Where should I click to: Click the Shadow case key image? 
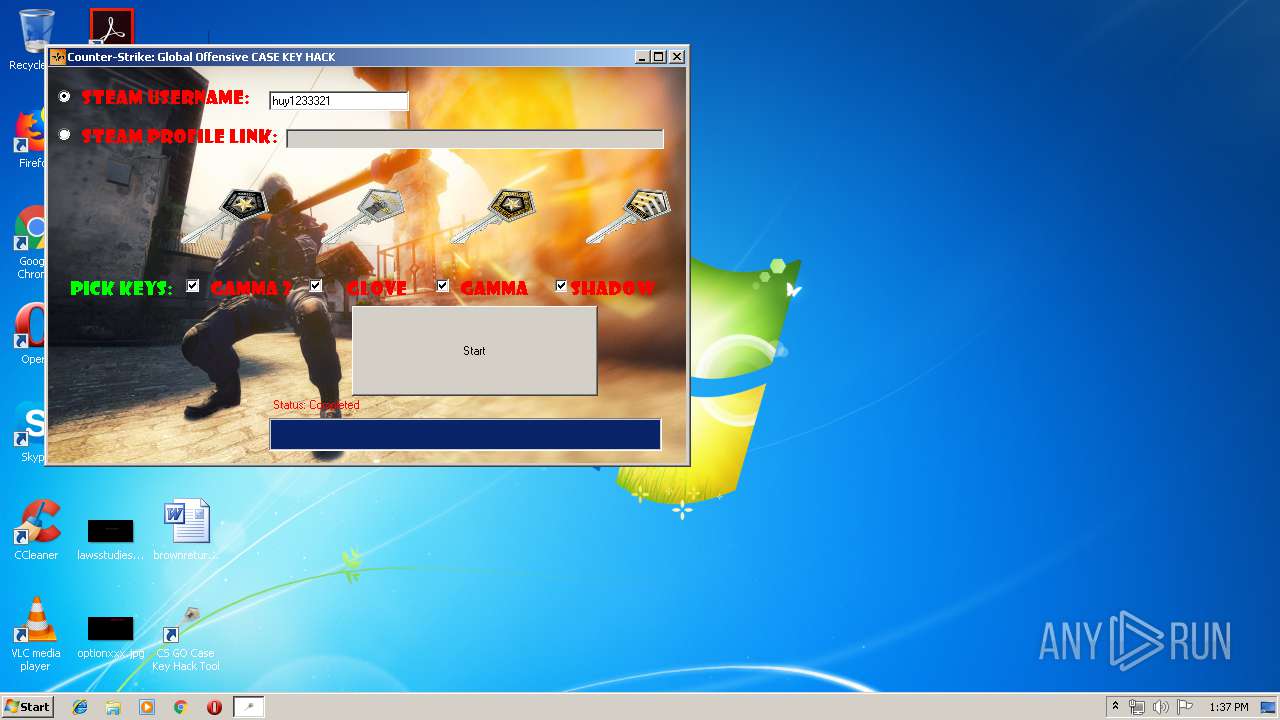pyautogui.click(x=627, y=215)
